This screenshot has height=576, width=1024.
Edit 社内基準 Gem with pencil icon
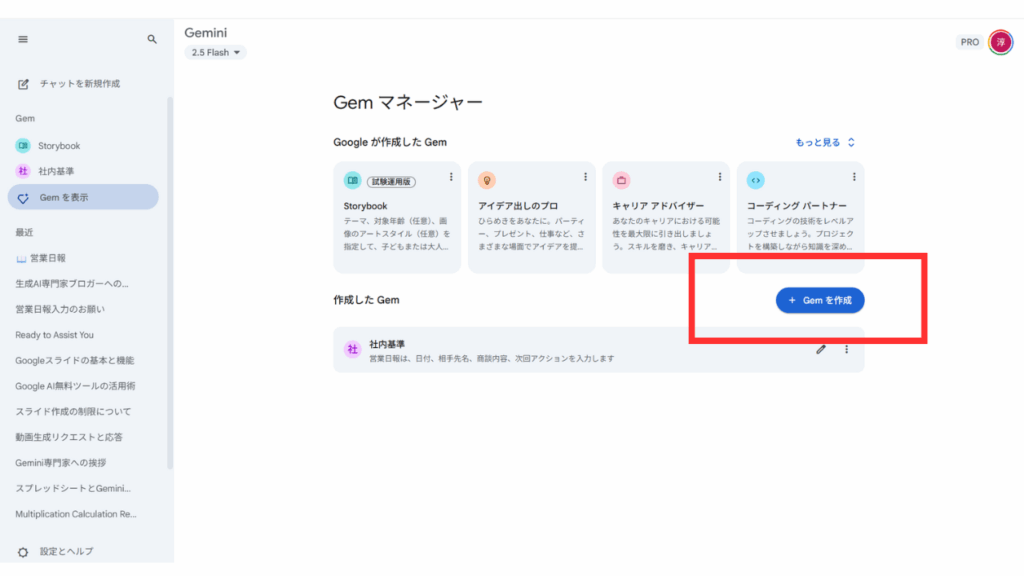(x=821, y=349)
